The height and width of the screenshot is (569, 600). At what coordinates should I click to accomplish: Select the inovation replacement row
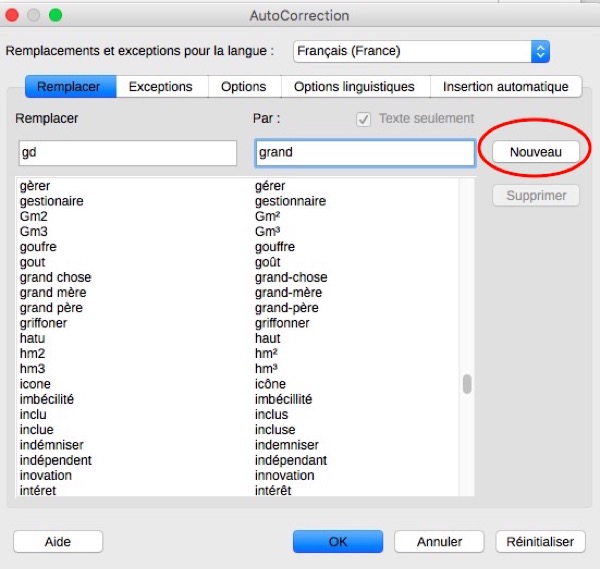[x=46, y=475]
